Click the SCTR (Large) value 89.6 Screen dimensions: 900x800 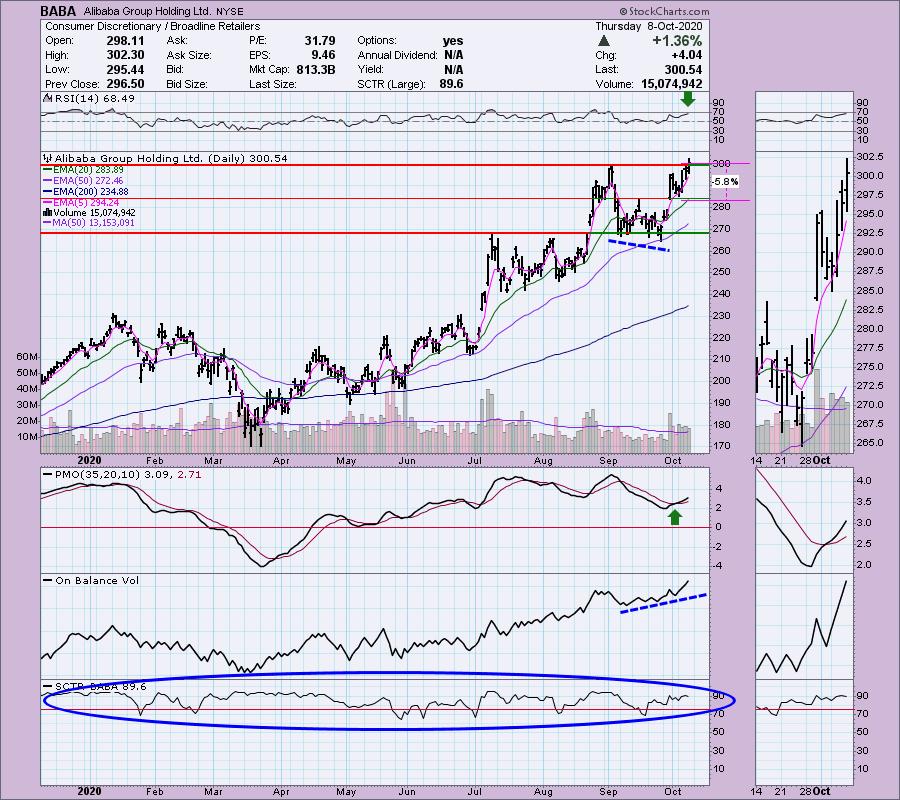pos(451,84)
